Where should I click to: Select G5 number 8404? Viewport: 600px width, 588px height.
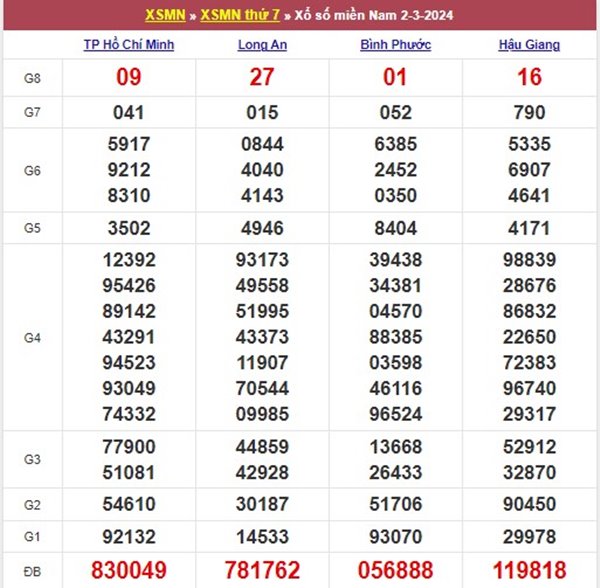tap(396, 229)
